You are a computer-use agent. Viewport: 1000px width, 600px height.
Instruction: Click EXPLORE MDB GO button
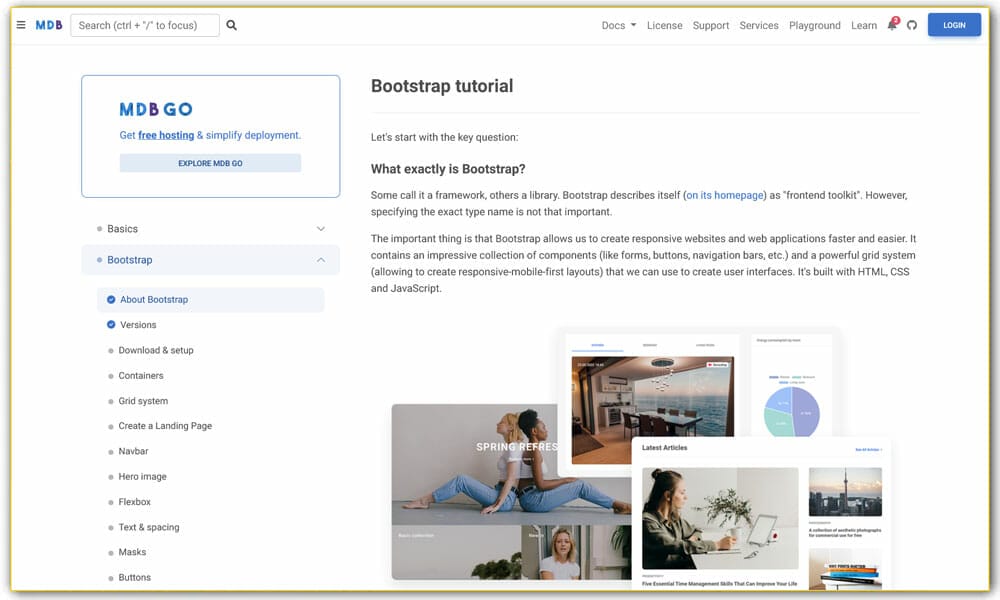[x=210, y=163]
